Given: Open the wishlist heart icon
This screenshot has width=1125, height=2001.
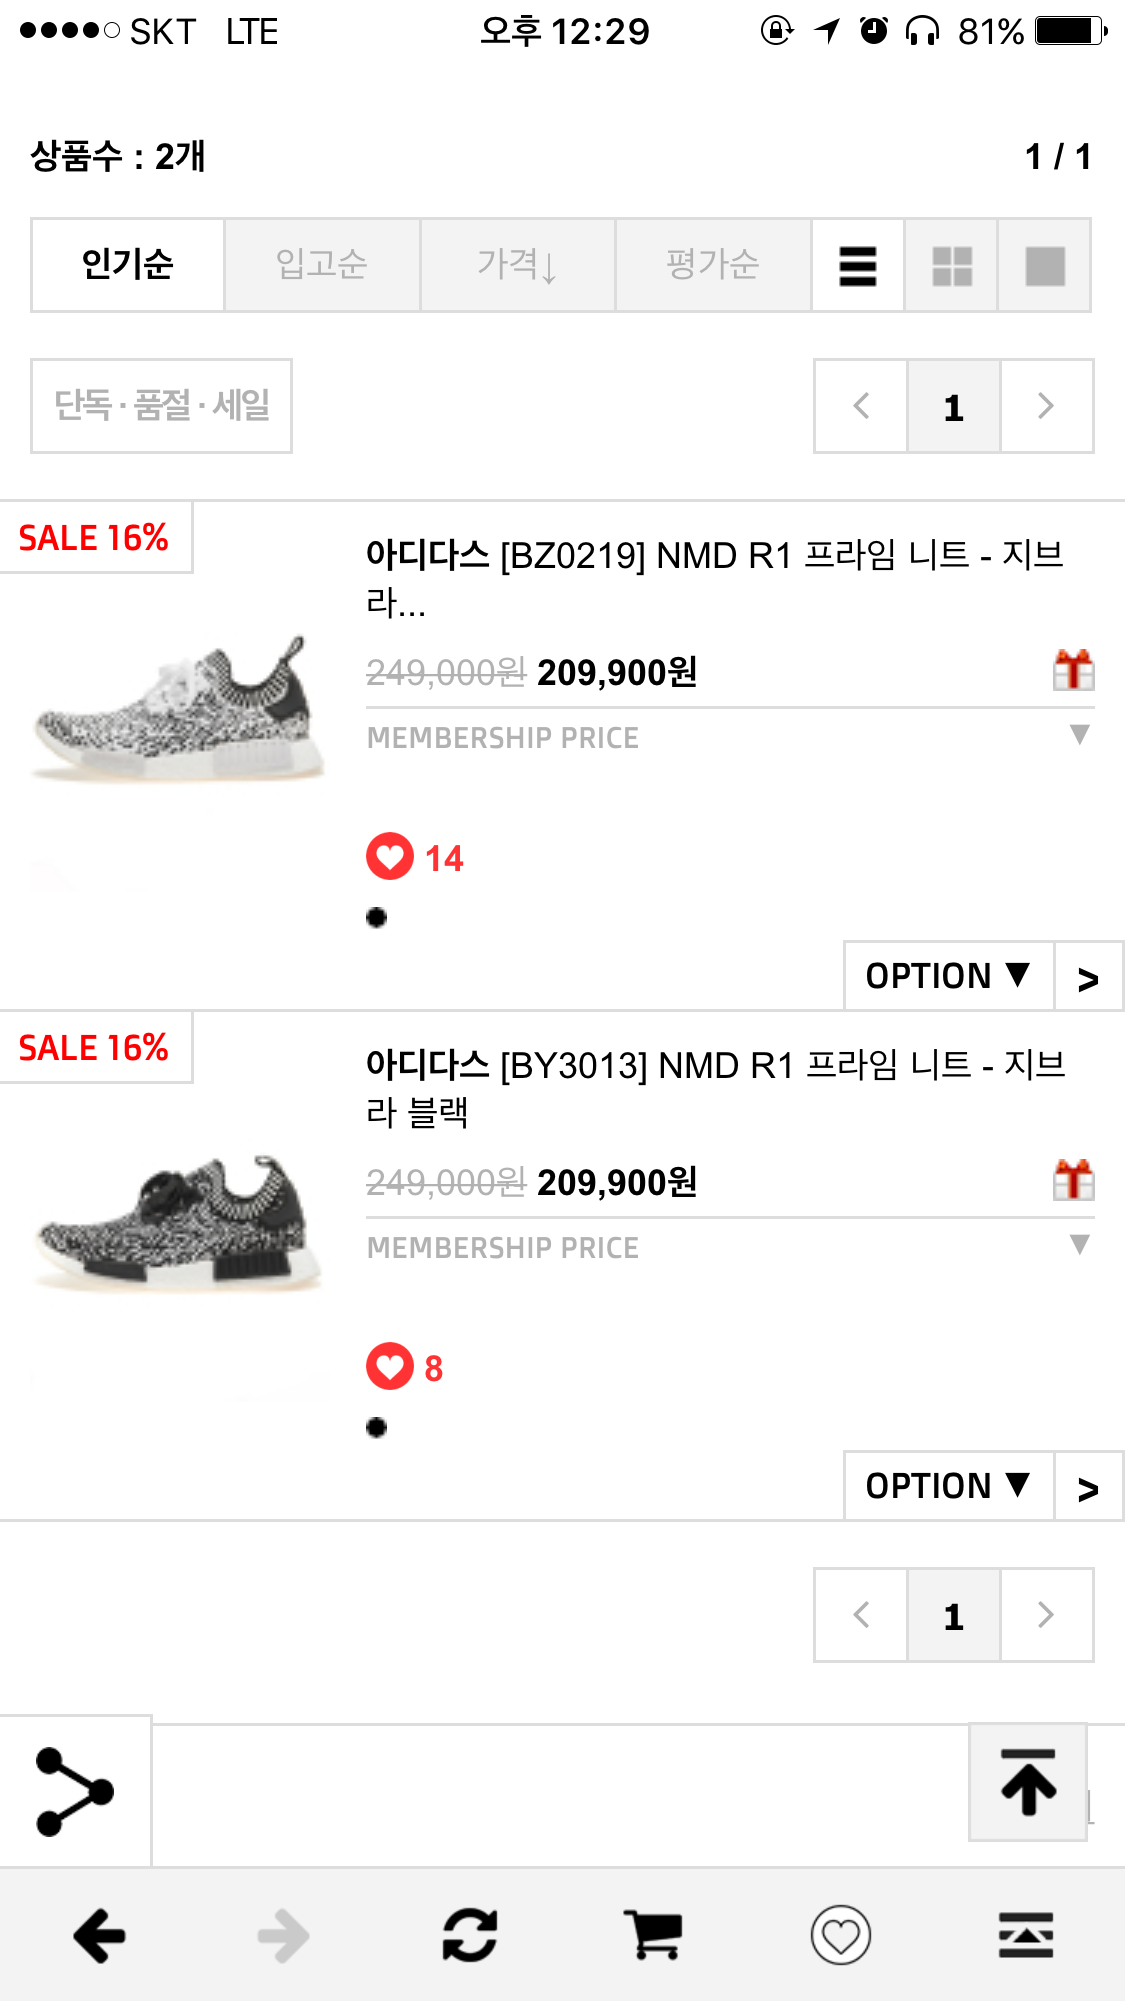Looking at the screenshot, I should [x=840, y=1936].
